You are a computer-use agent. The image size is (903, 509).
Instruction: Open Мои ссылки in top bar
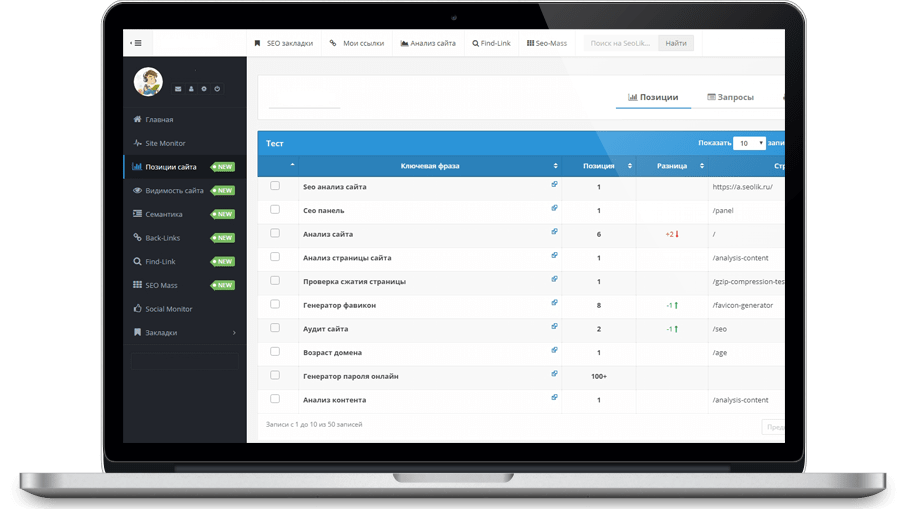[357, 43]
